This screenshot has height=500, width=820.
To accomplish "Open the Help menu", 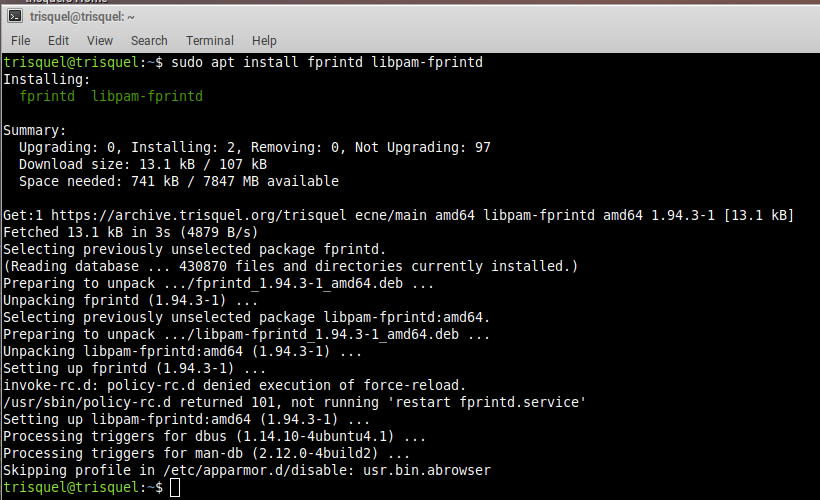I will pos(264,41).
